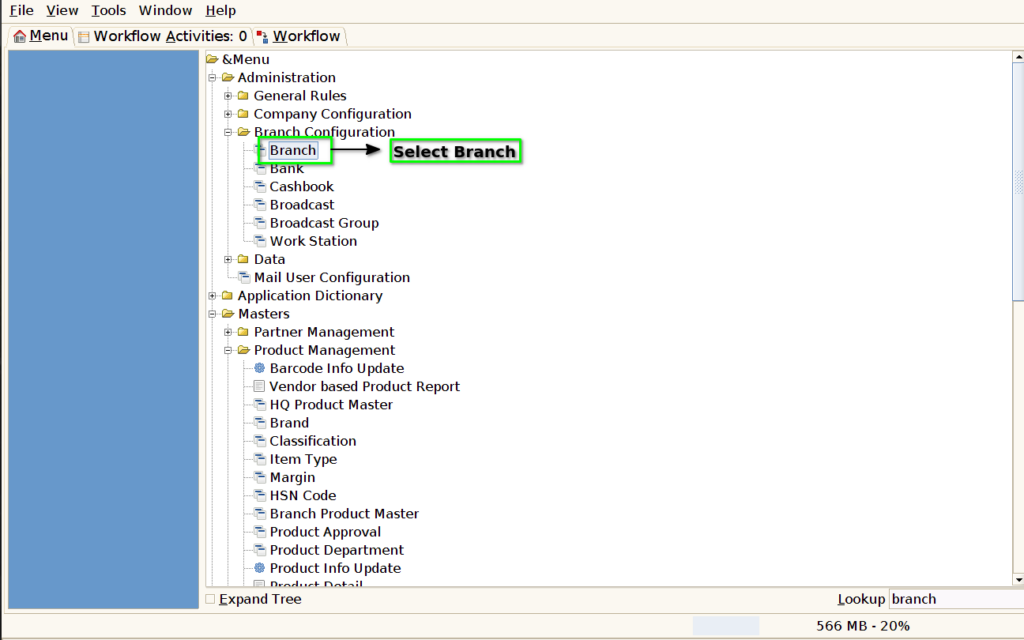Open the HQ Product Master entry
Viewport: 1024px width, 640px height.
click(x=331, y=405)
